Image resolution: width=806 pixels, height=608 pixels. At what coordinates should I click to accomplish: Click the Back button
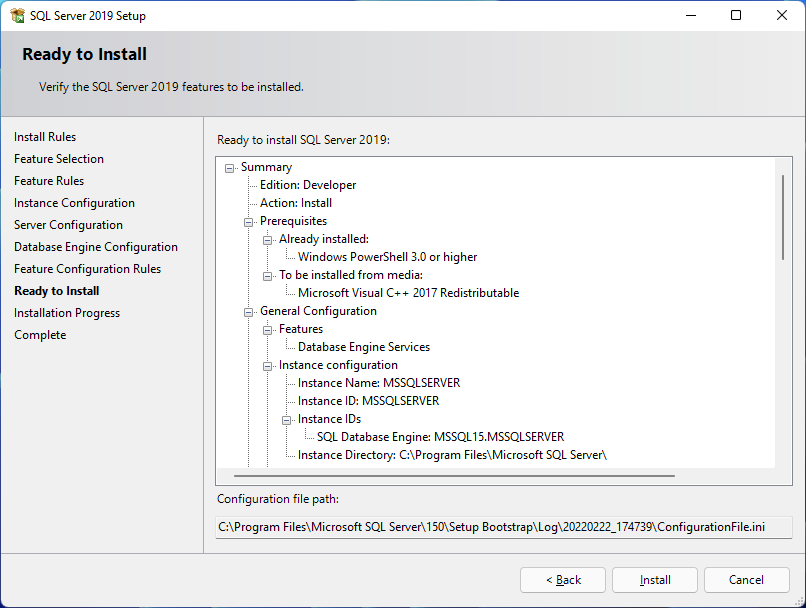(x=563, y=580)
